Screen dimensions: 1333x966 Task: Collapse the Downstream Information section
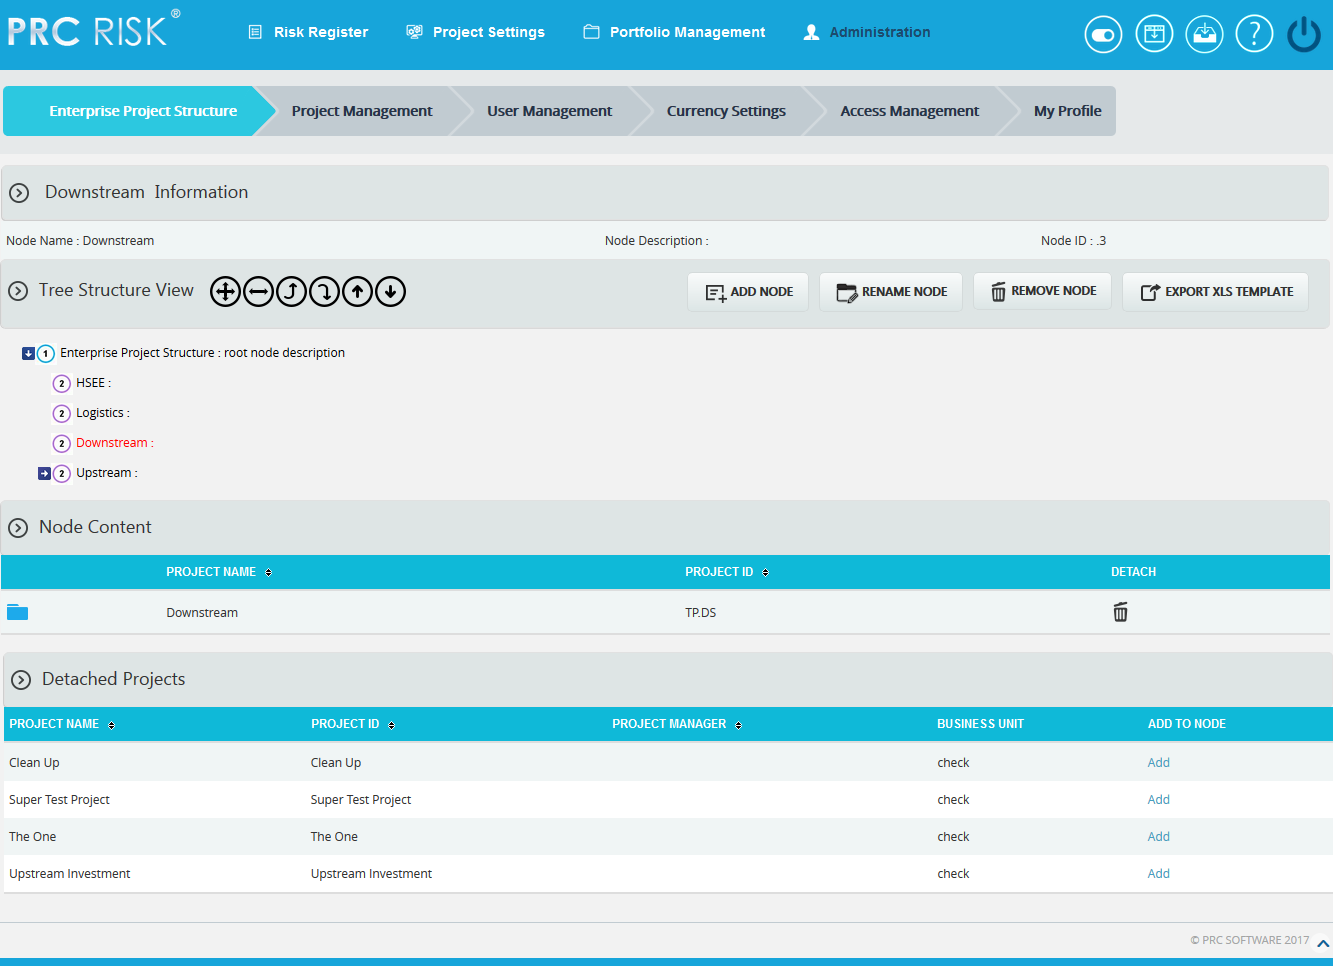[x=19, y=193]
